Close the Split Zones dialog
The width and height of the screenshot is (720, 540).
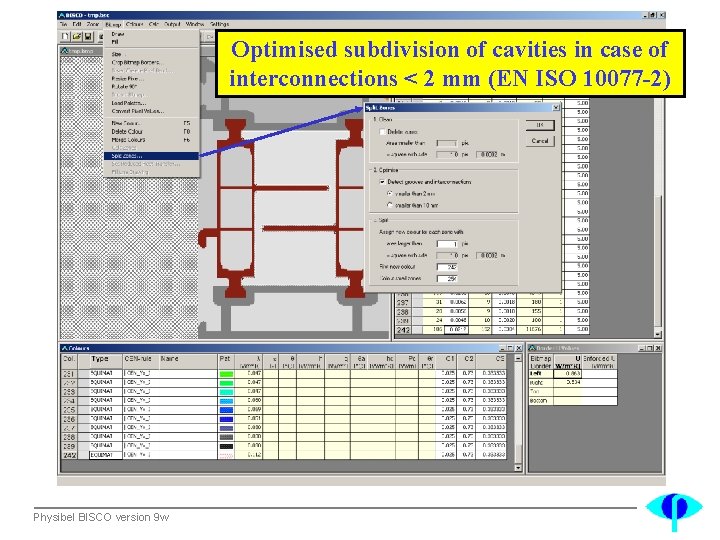click(x=556, y=107)
